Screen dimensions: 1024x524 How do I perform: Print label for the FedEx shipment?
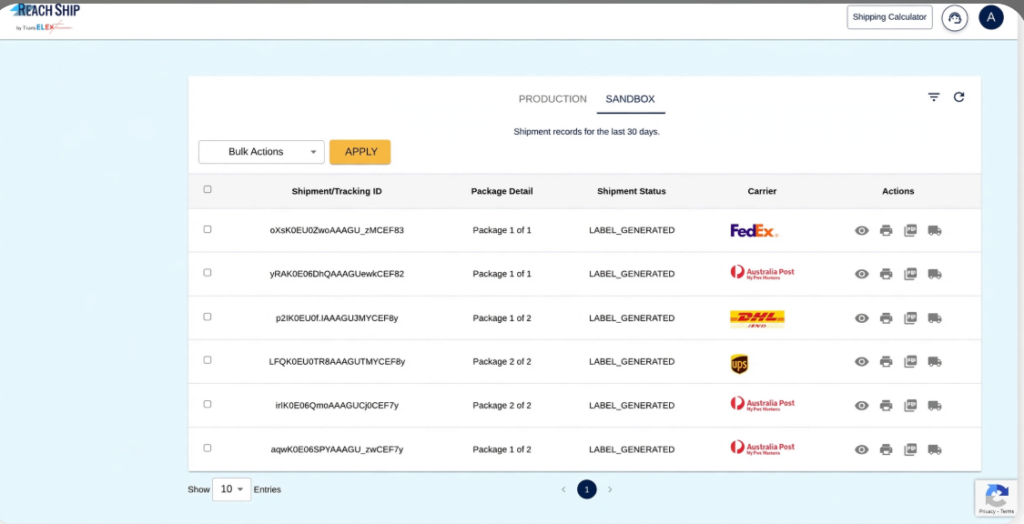pos(886,231)
